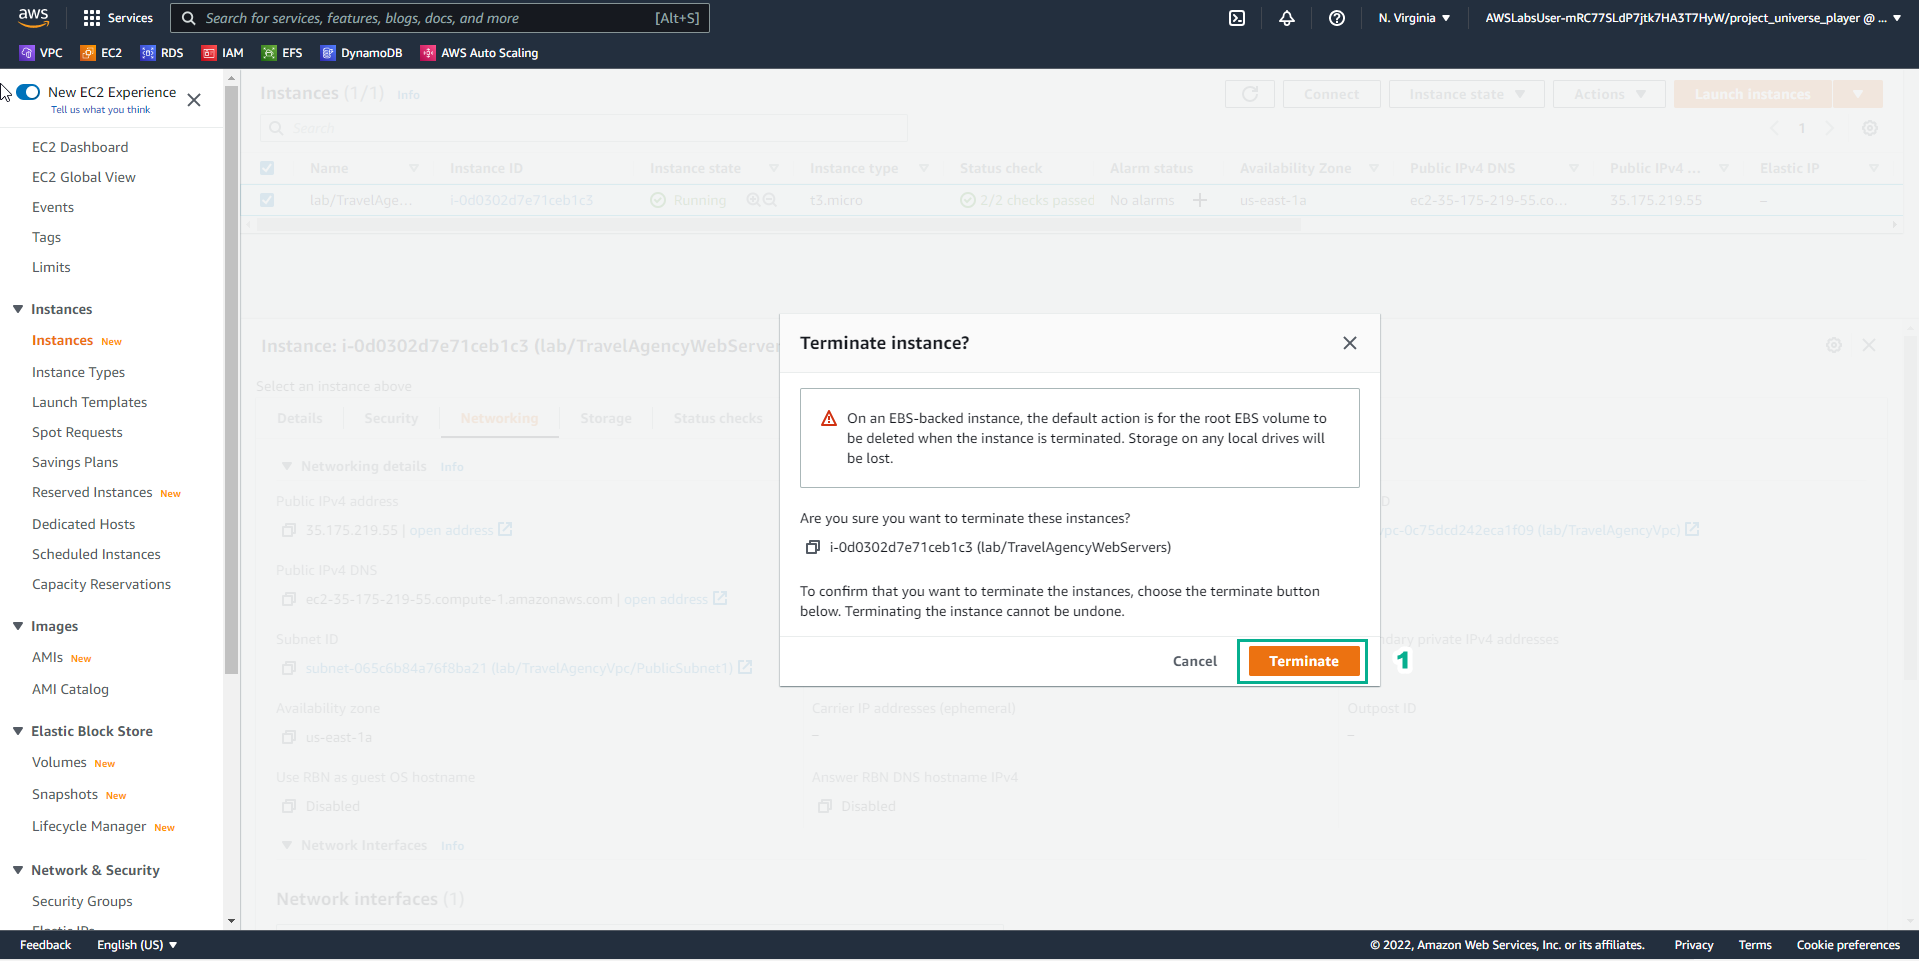1919x961 pixels.
Task: Open the notifications bell
Action: click(1287, 18)
